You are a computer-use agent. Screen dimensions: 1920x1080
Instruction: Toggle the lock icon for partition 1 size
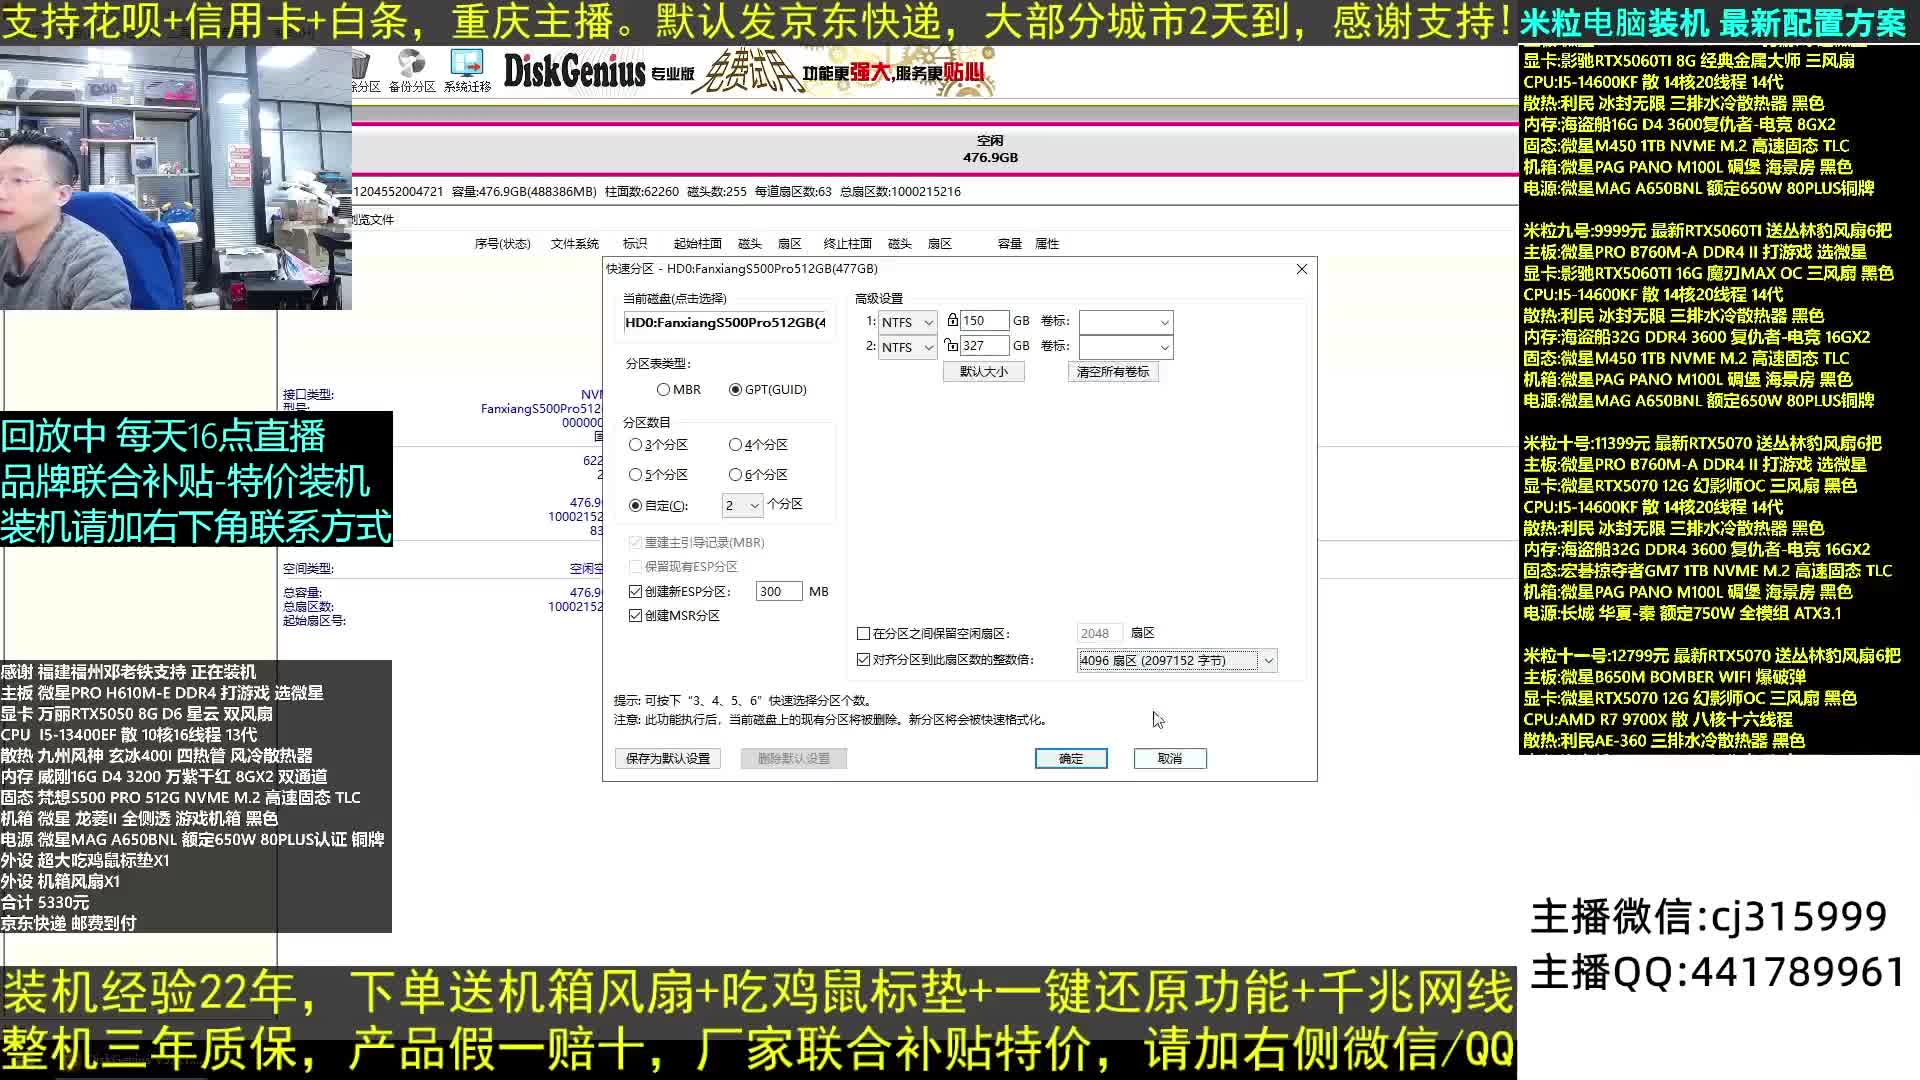952,320
